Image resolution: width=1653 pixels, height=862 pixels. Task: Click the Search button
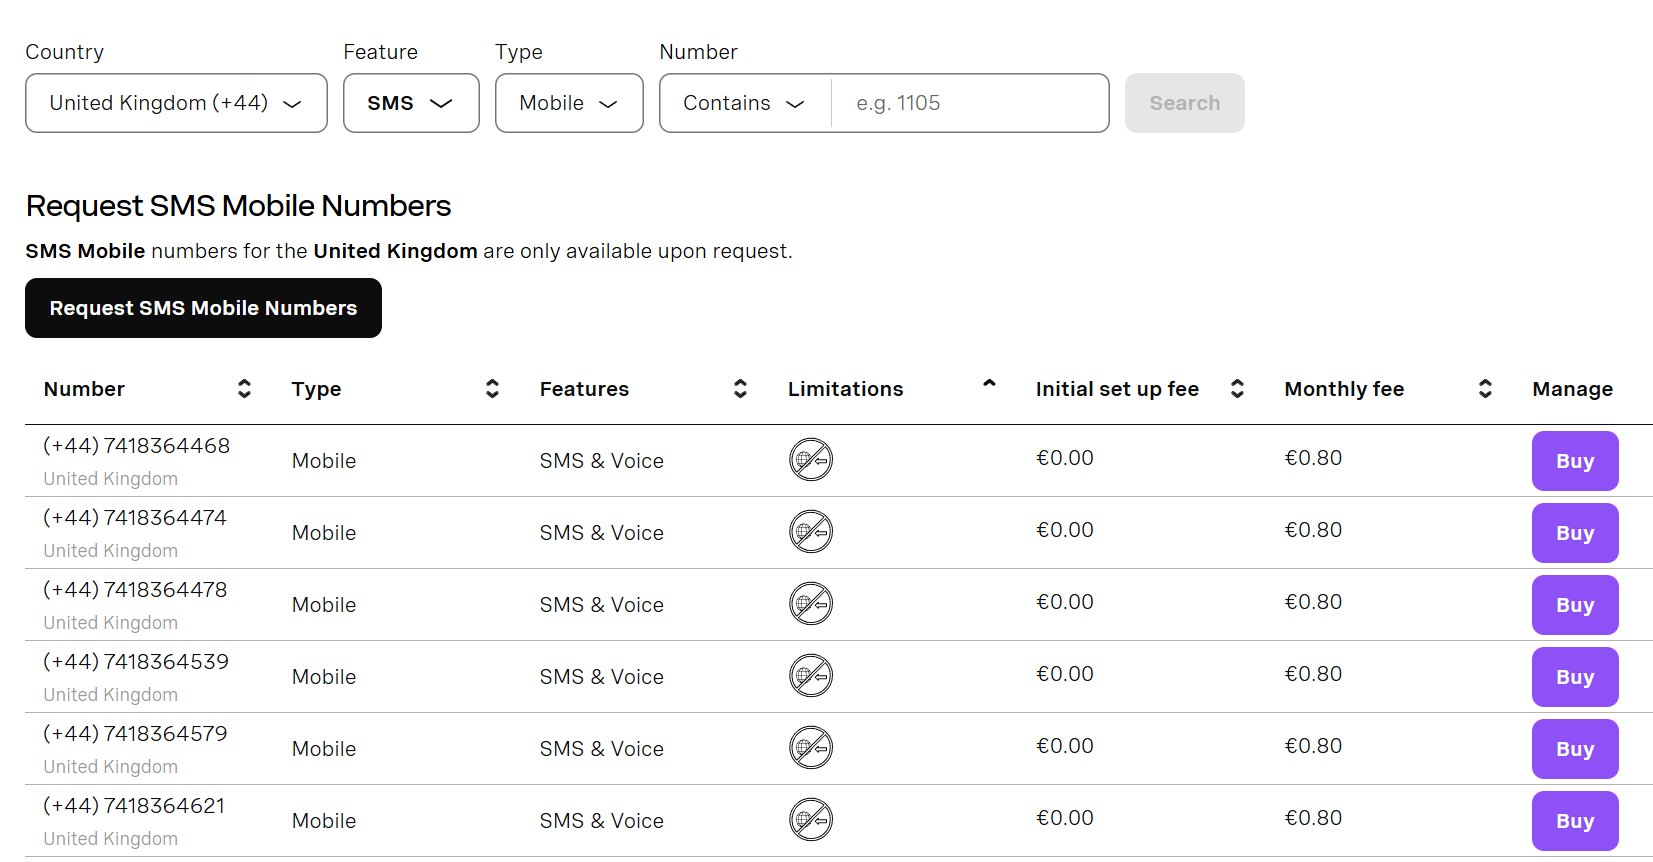1185,103
